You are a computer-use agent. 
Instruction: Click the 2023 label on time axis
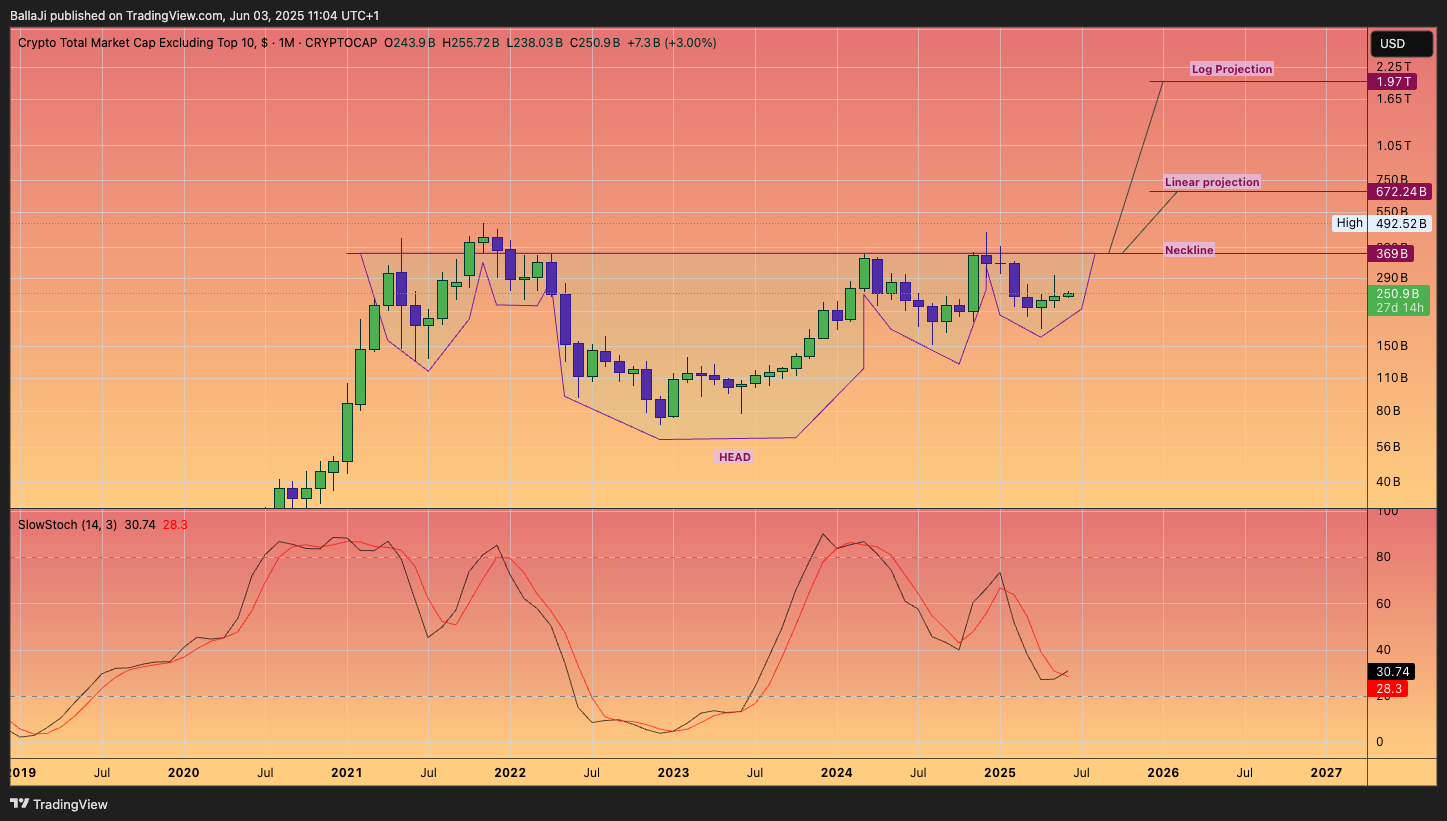coord(673,773)
